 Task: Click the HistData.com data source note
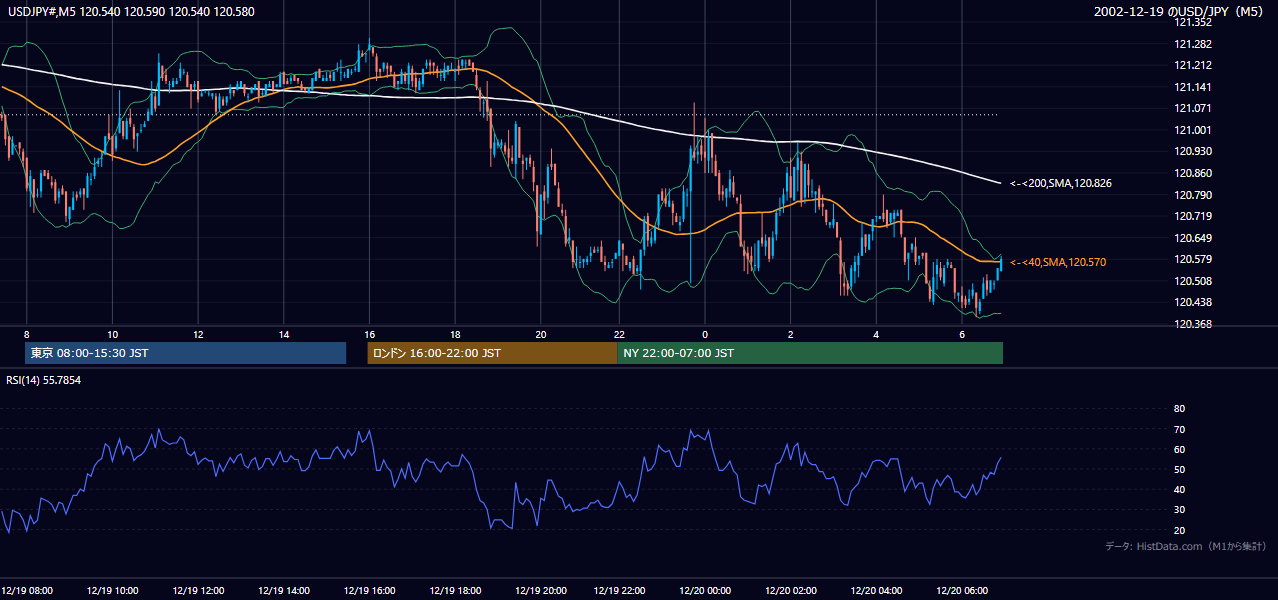(x=1186, y=546)
